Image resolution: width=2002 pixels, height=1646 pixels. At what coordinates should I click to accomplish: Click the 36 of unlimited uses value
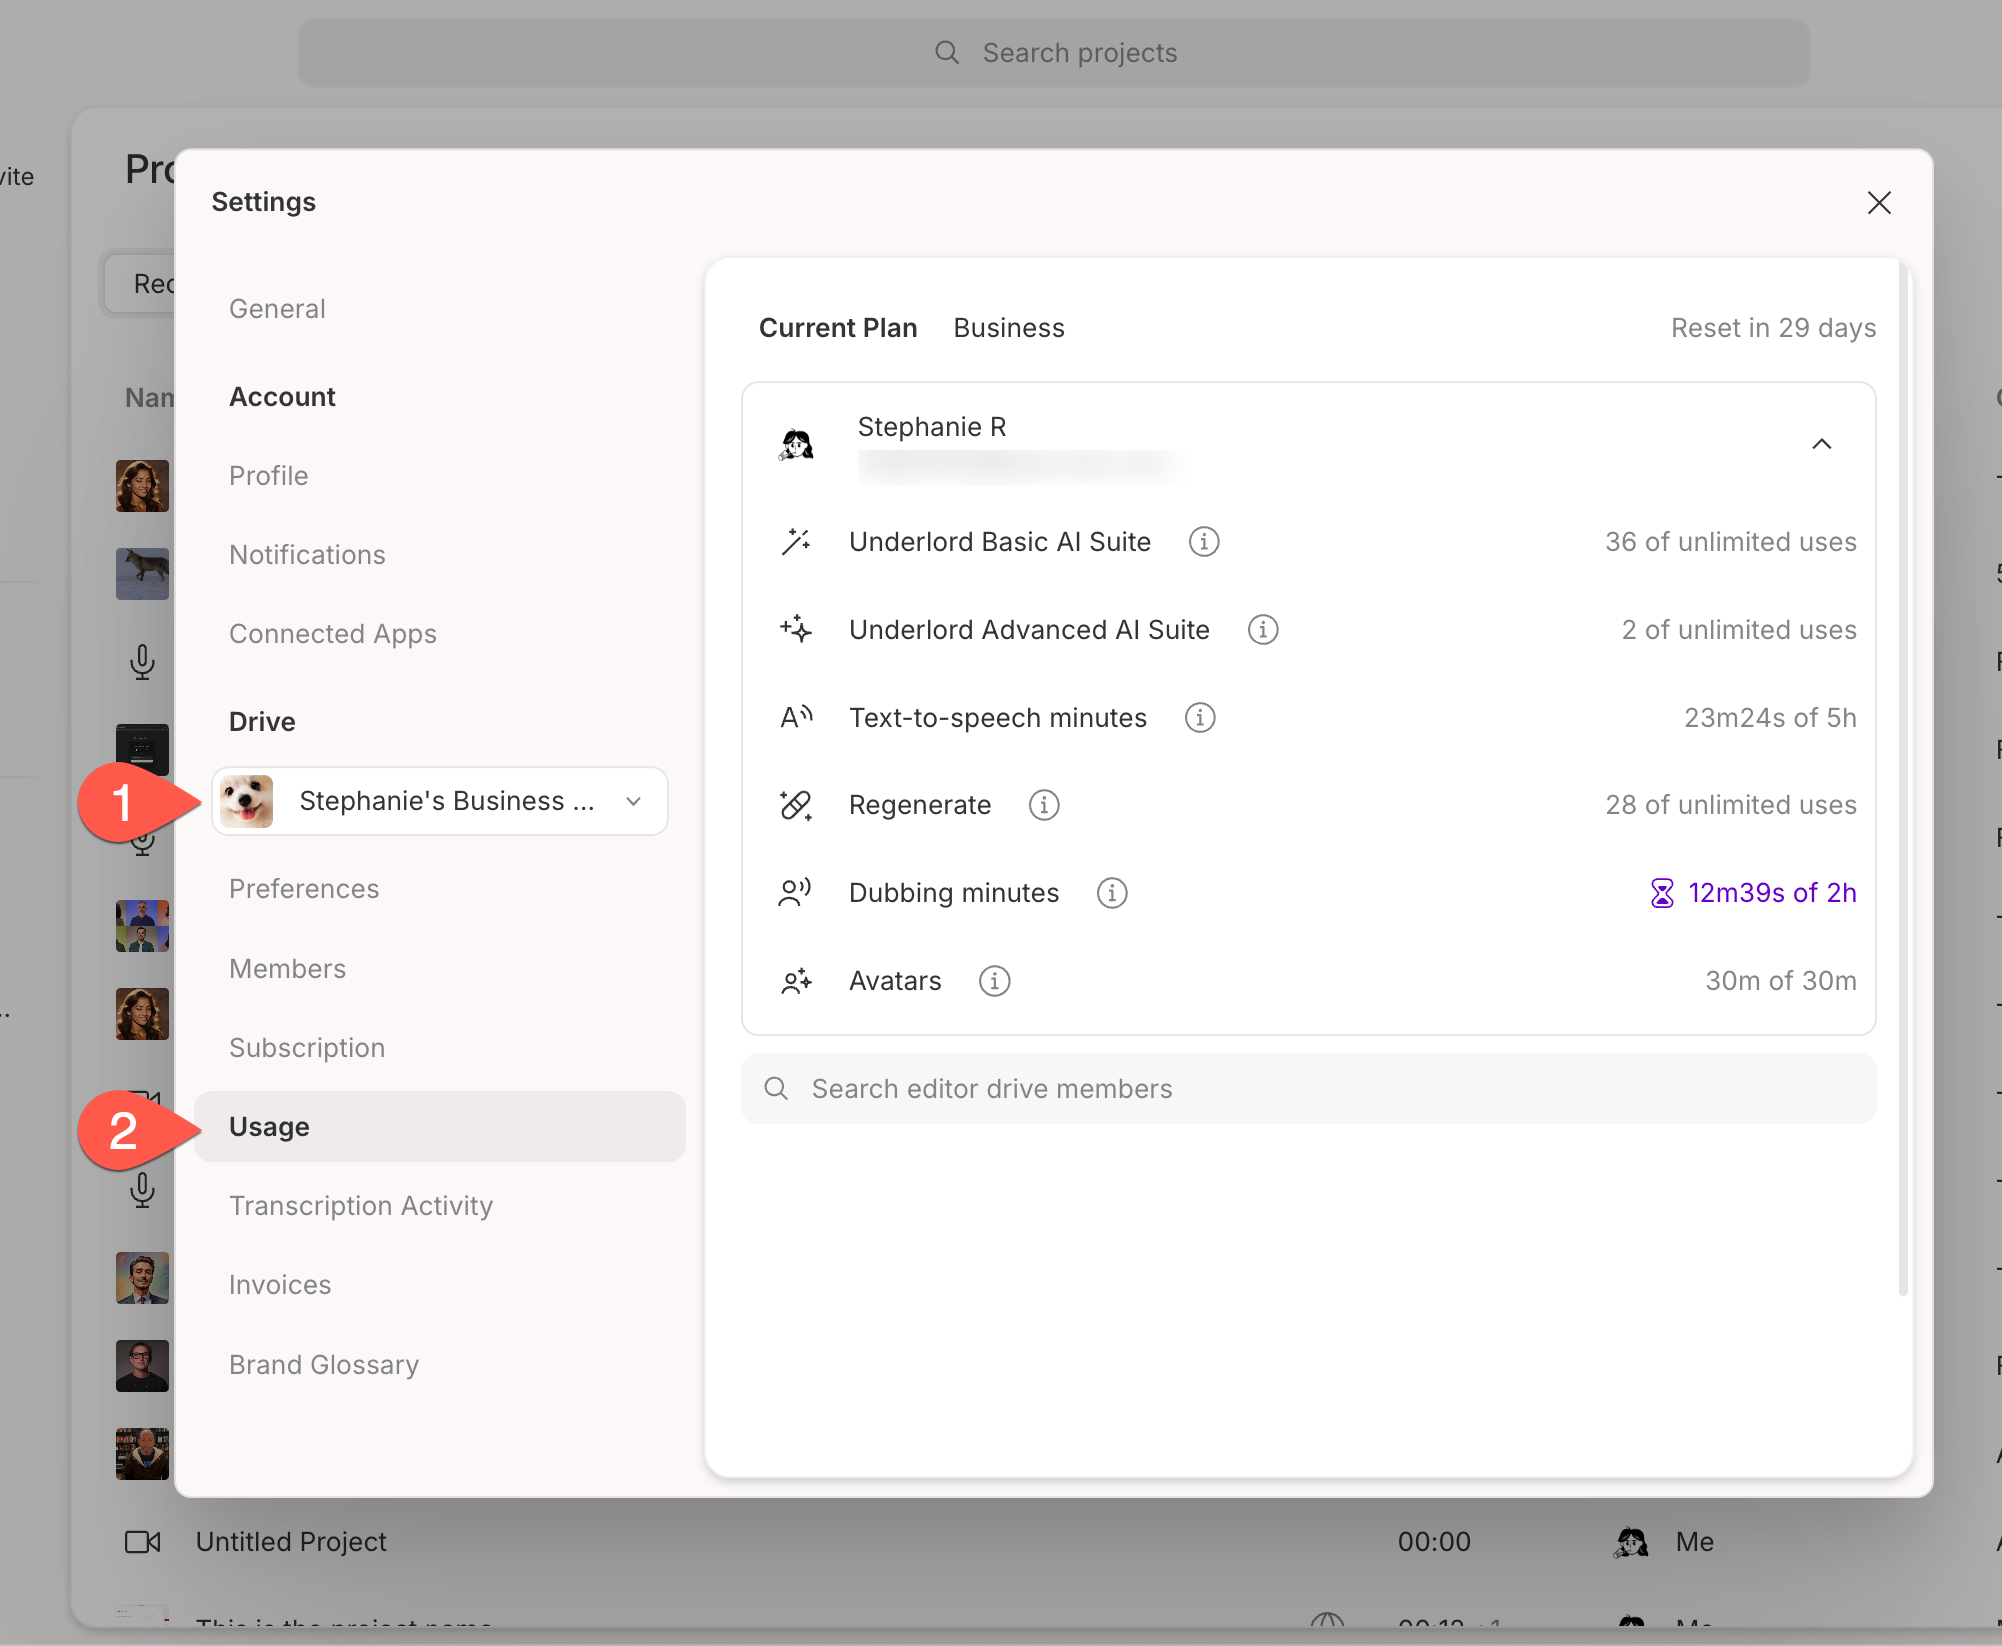(1731, 542)
